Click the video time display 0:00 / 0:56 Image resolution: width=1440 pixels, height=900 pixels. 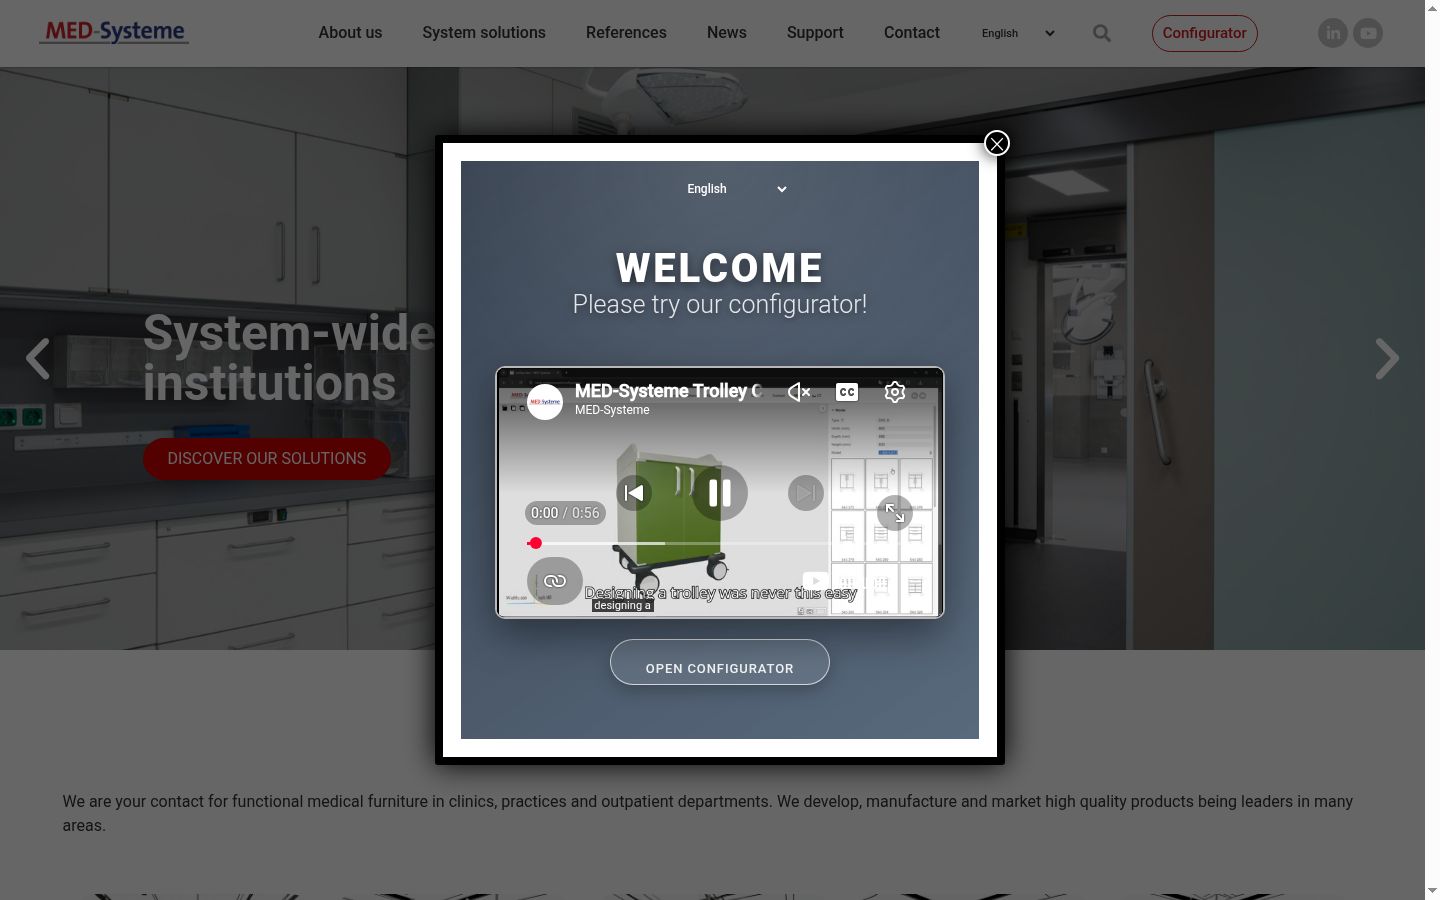[x=565, y=513]
